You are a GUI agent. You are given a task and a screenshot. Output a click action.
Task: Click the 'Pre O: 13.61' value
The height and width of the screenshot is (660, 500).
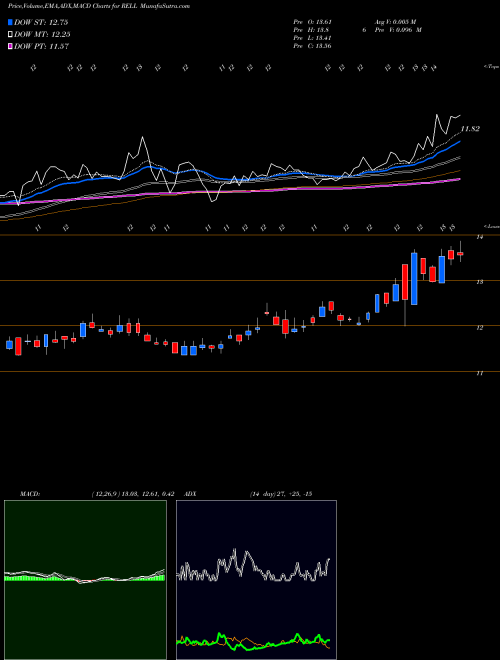(312, 22)
